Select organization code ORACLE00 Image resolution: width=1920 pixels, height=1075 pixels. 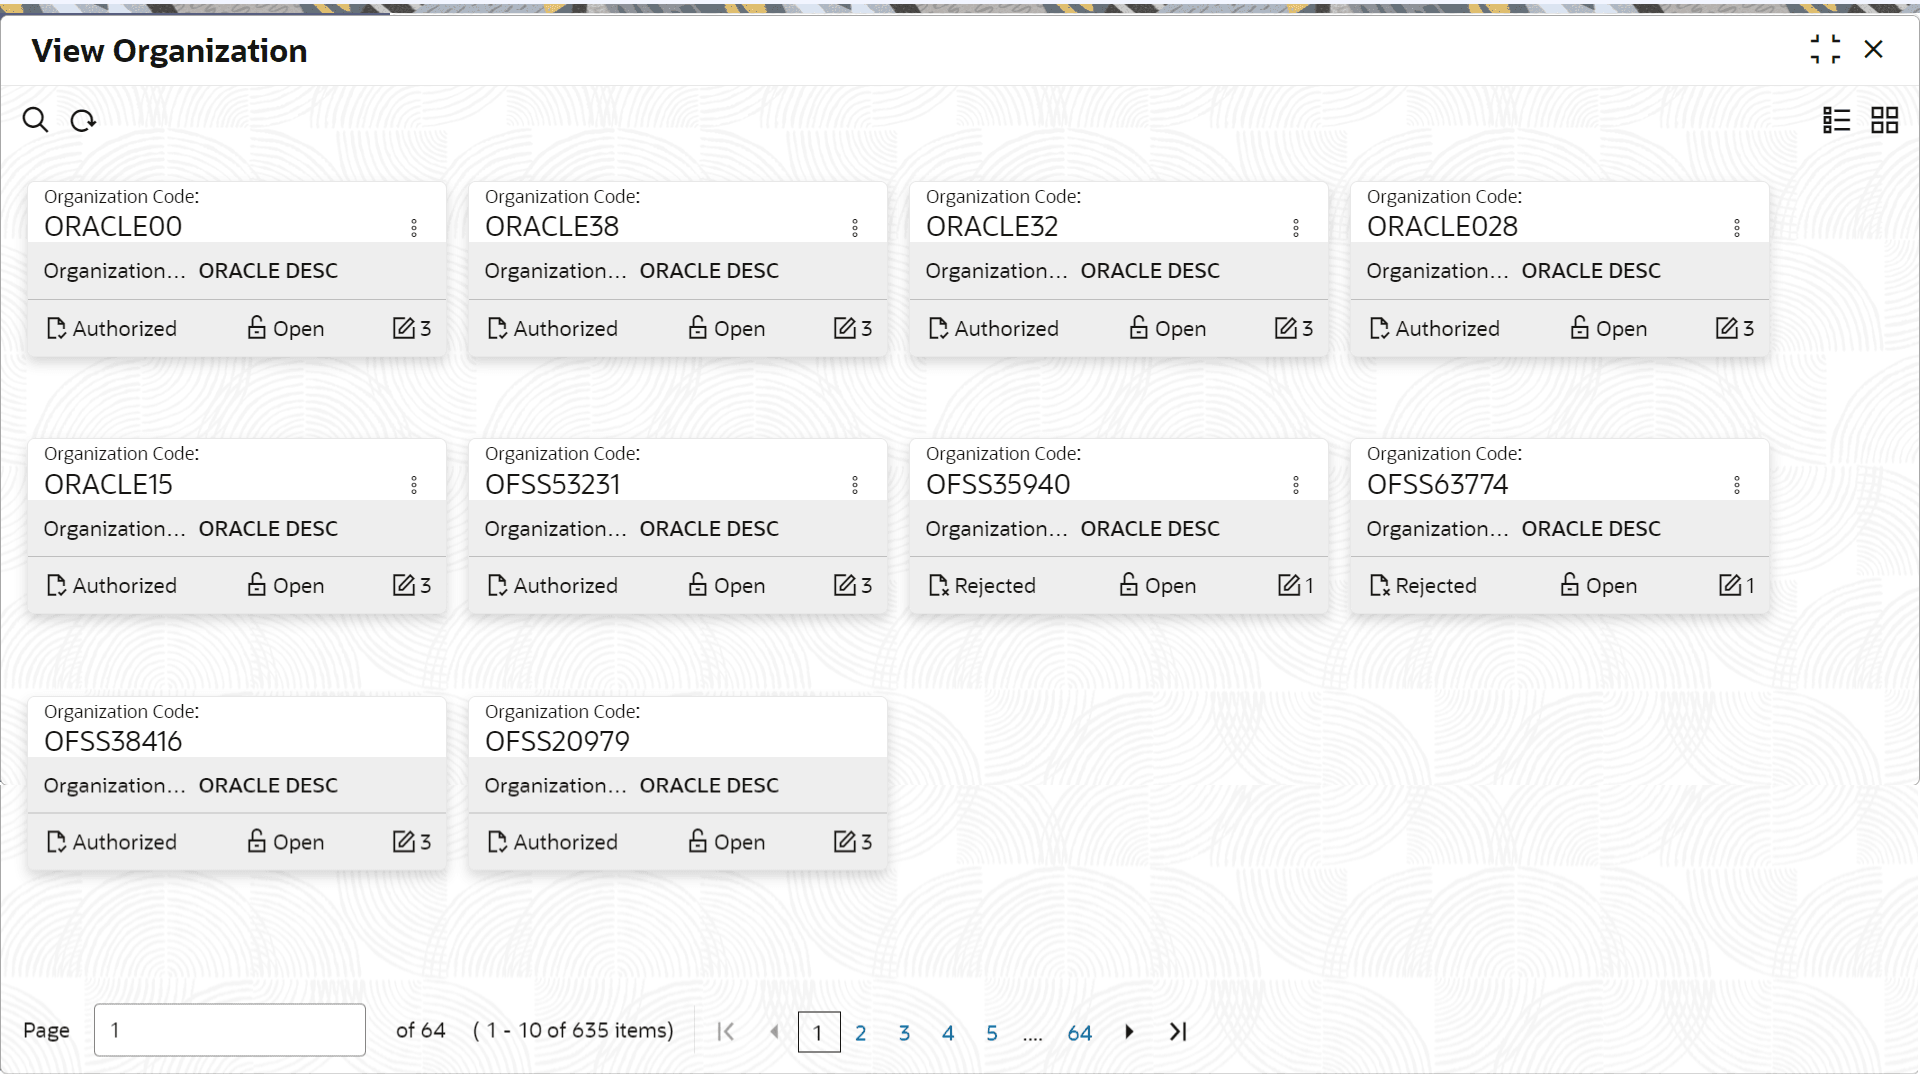pos(113,227)
